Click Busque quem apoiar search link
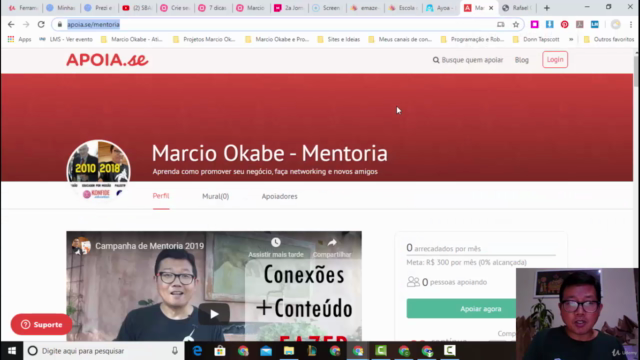 coord(468,60)
